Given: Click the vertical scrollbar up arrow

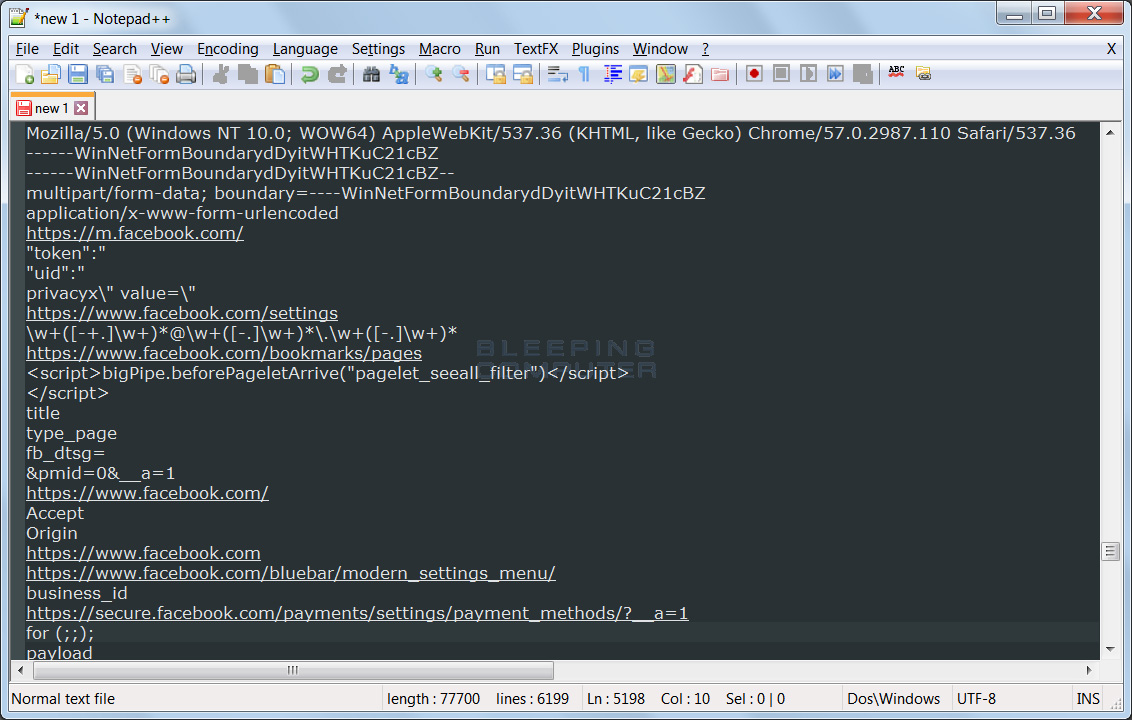Looking at the screenshot, I should point(1110,133).
